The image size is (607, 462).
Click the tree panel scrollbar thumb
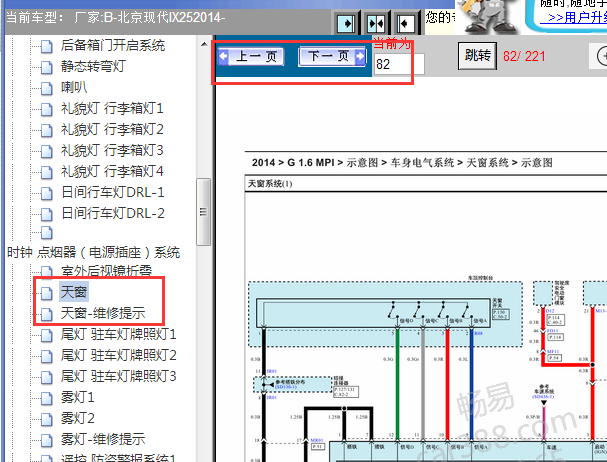pyautogui.click(x=203, y=212)
